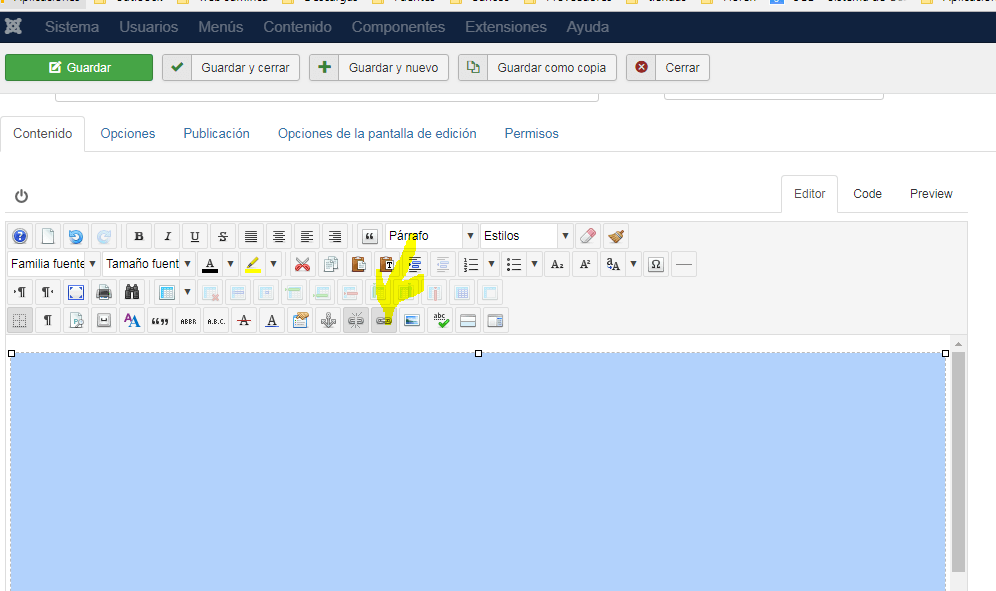Viewport: 996px width, 591px height.
Task: Click the paste clipboard icon
Action: click(359, 264)
